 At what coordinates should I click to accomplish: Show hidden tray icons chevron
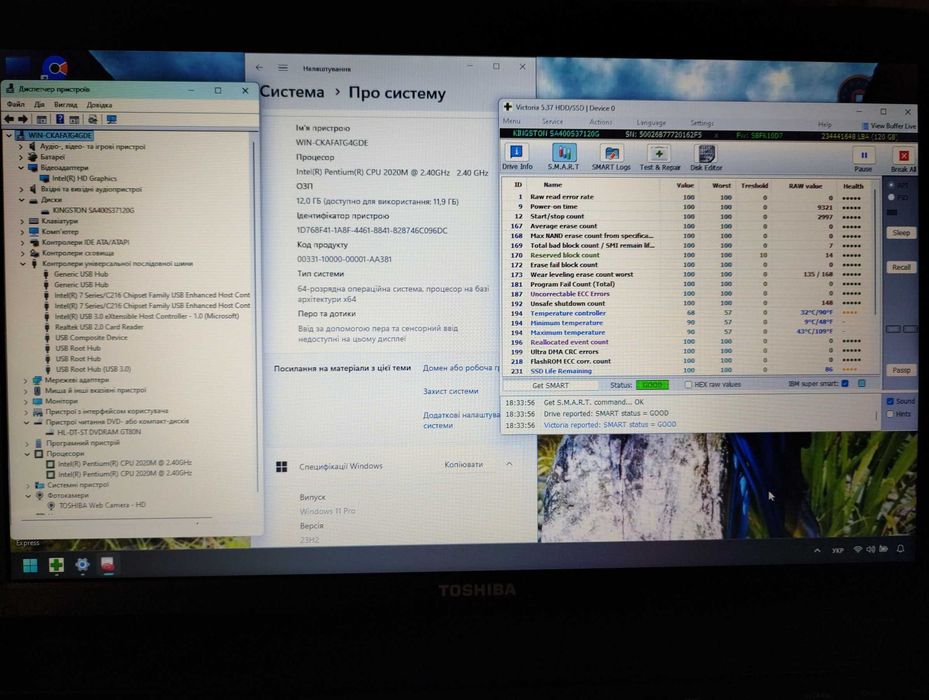point(818,550)
